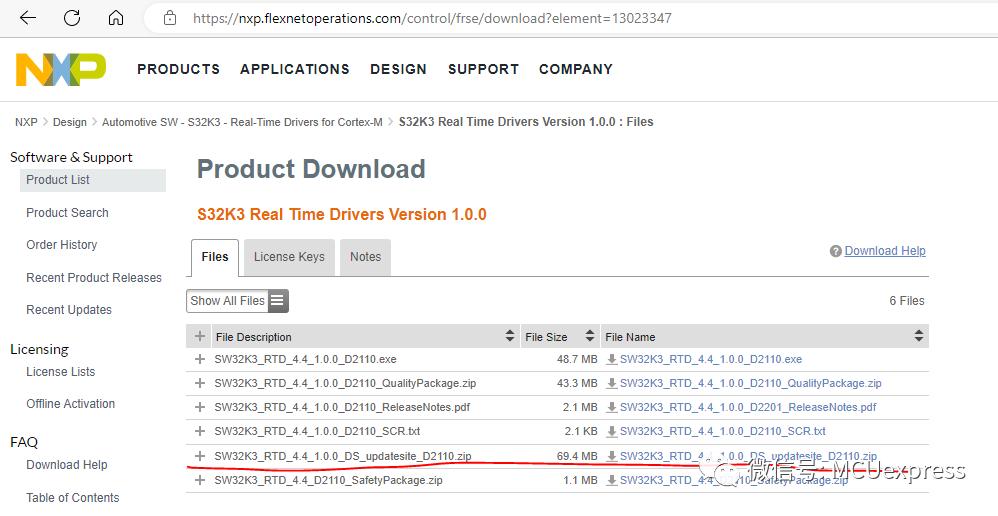
Task: Click the NXP breadcrumb link
Action: click(x=26, y=122)
